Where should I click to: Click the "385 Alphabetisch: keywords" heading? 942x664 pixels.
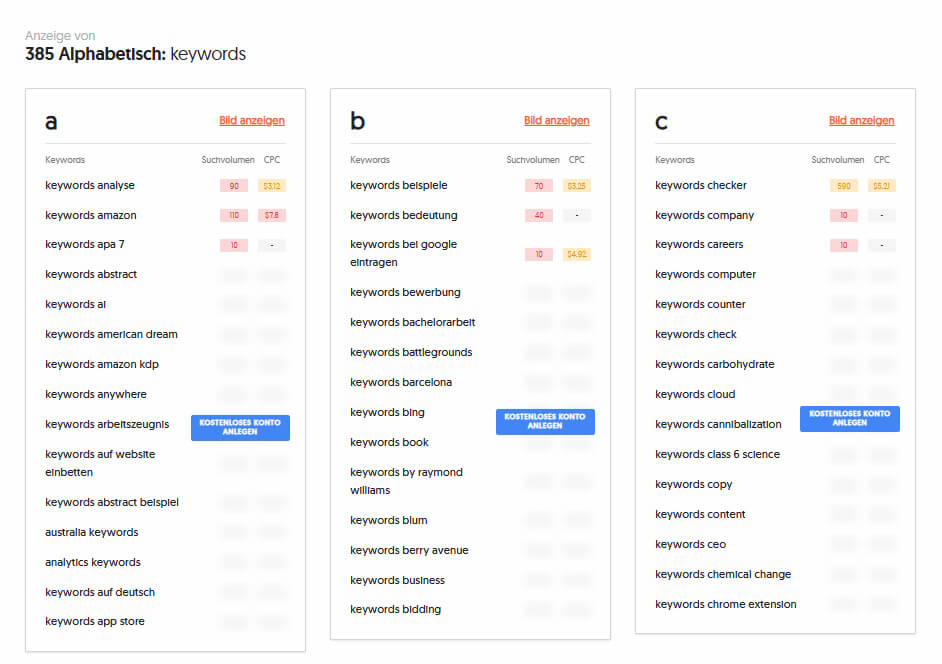coord(134,54)
